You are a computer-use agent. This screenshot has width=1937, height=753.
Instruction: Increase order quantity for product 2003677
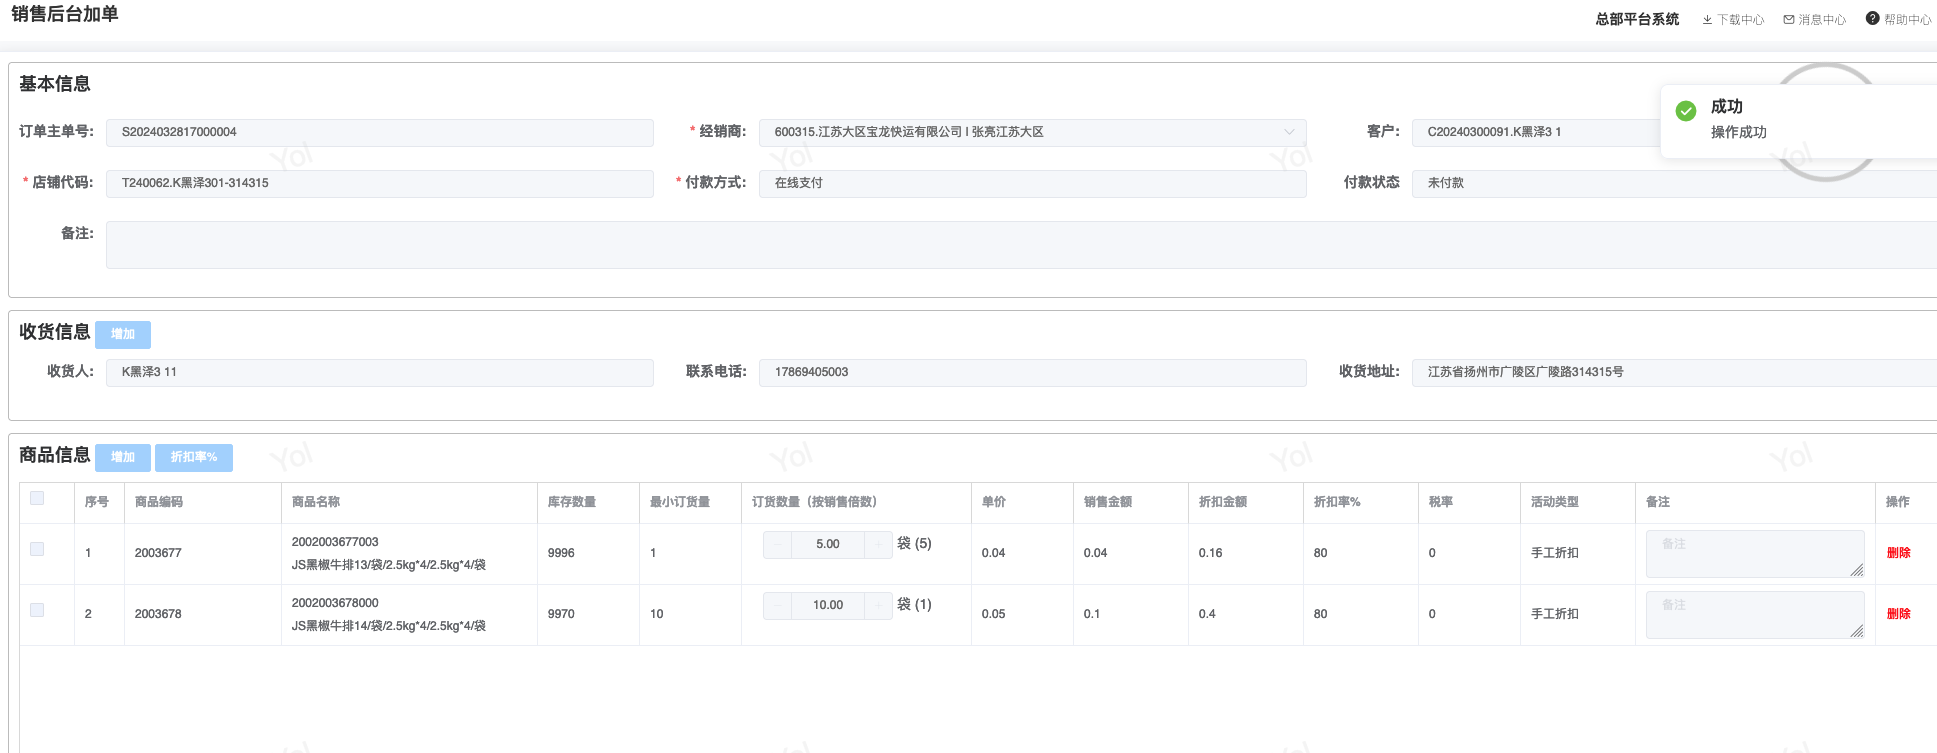[878, 545]
